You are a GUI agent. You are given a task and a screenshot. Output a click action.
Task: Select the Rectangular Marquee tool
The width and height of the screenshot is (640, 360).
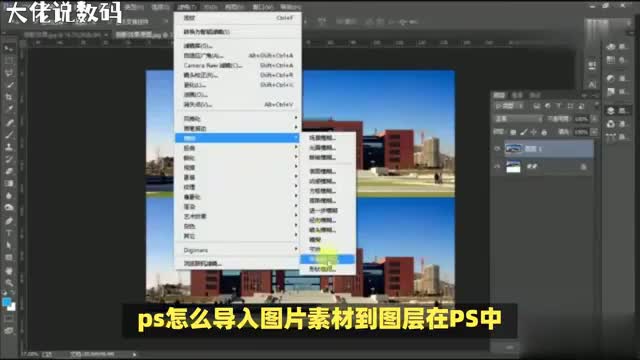coord(9,61)
